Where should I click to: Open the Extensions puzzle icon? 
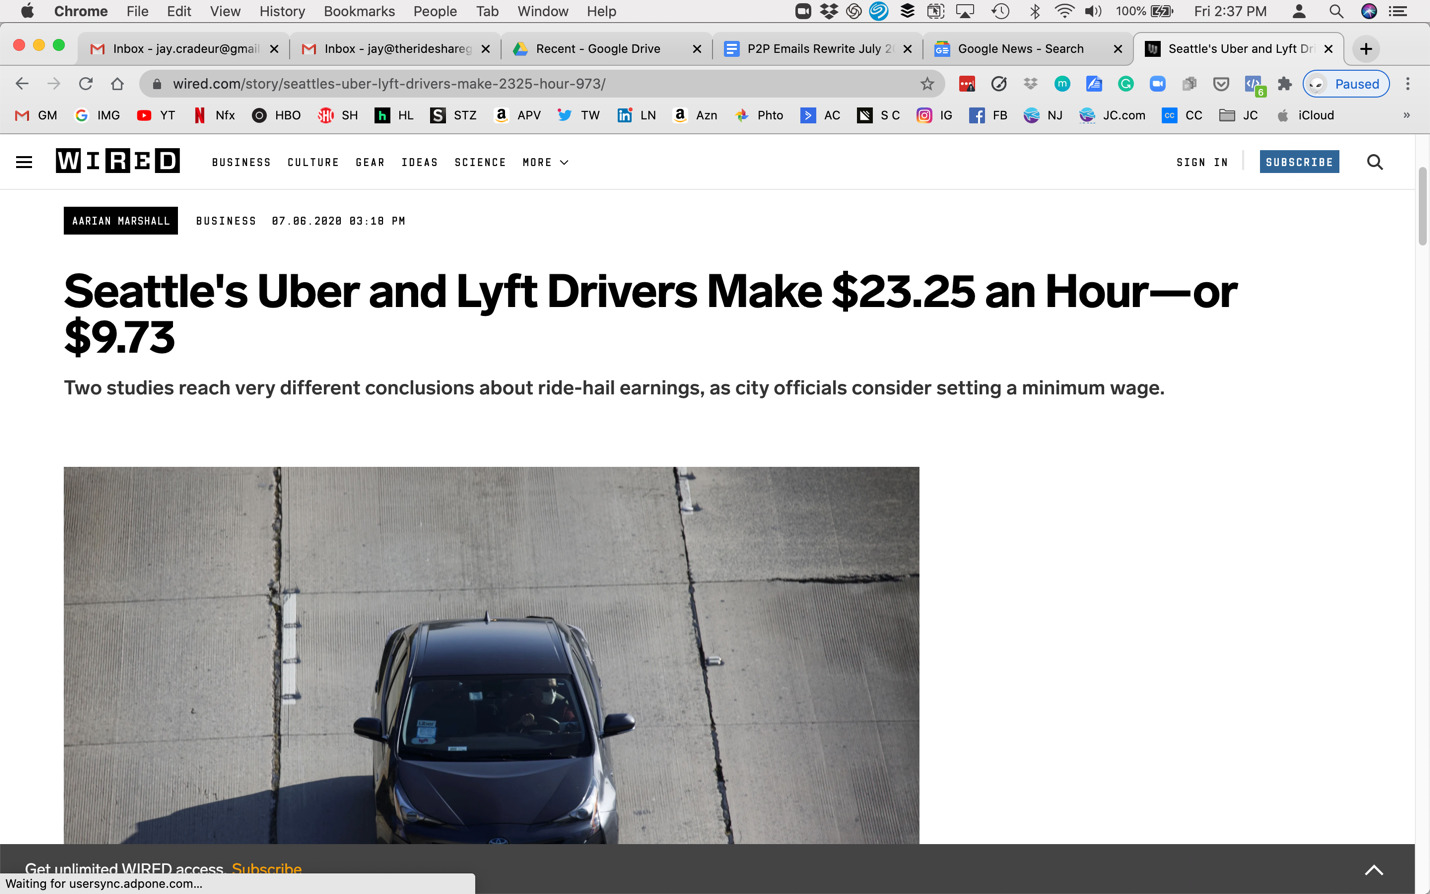coord(1285,84)
